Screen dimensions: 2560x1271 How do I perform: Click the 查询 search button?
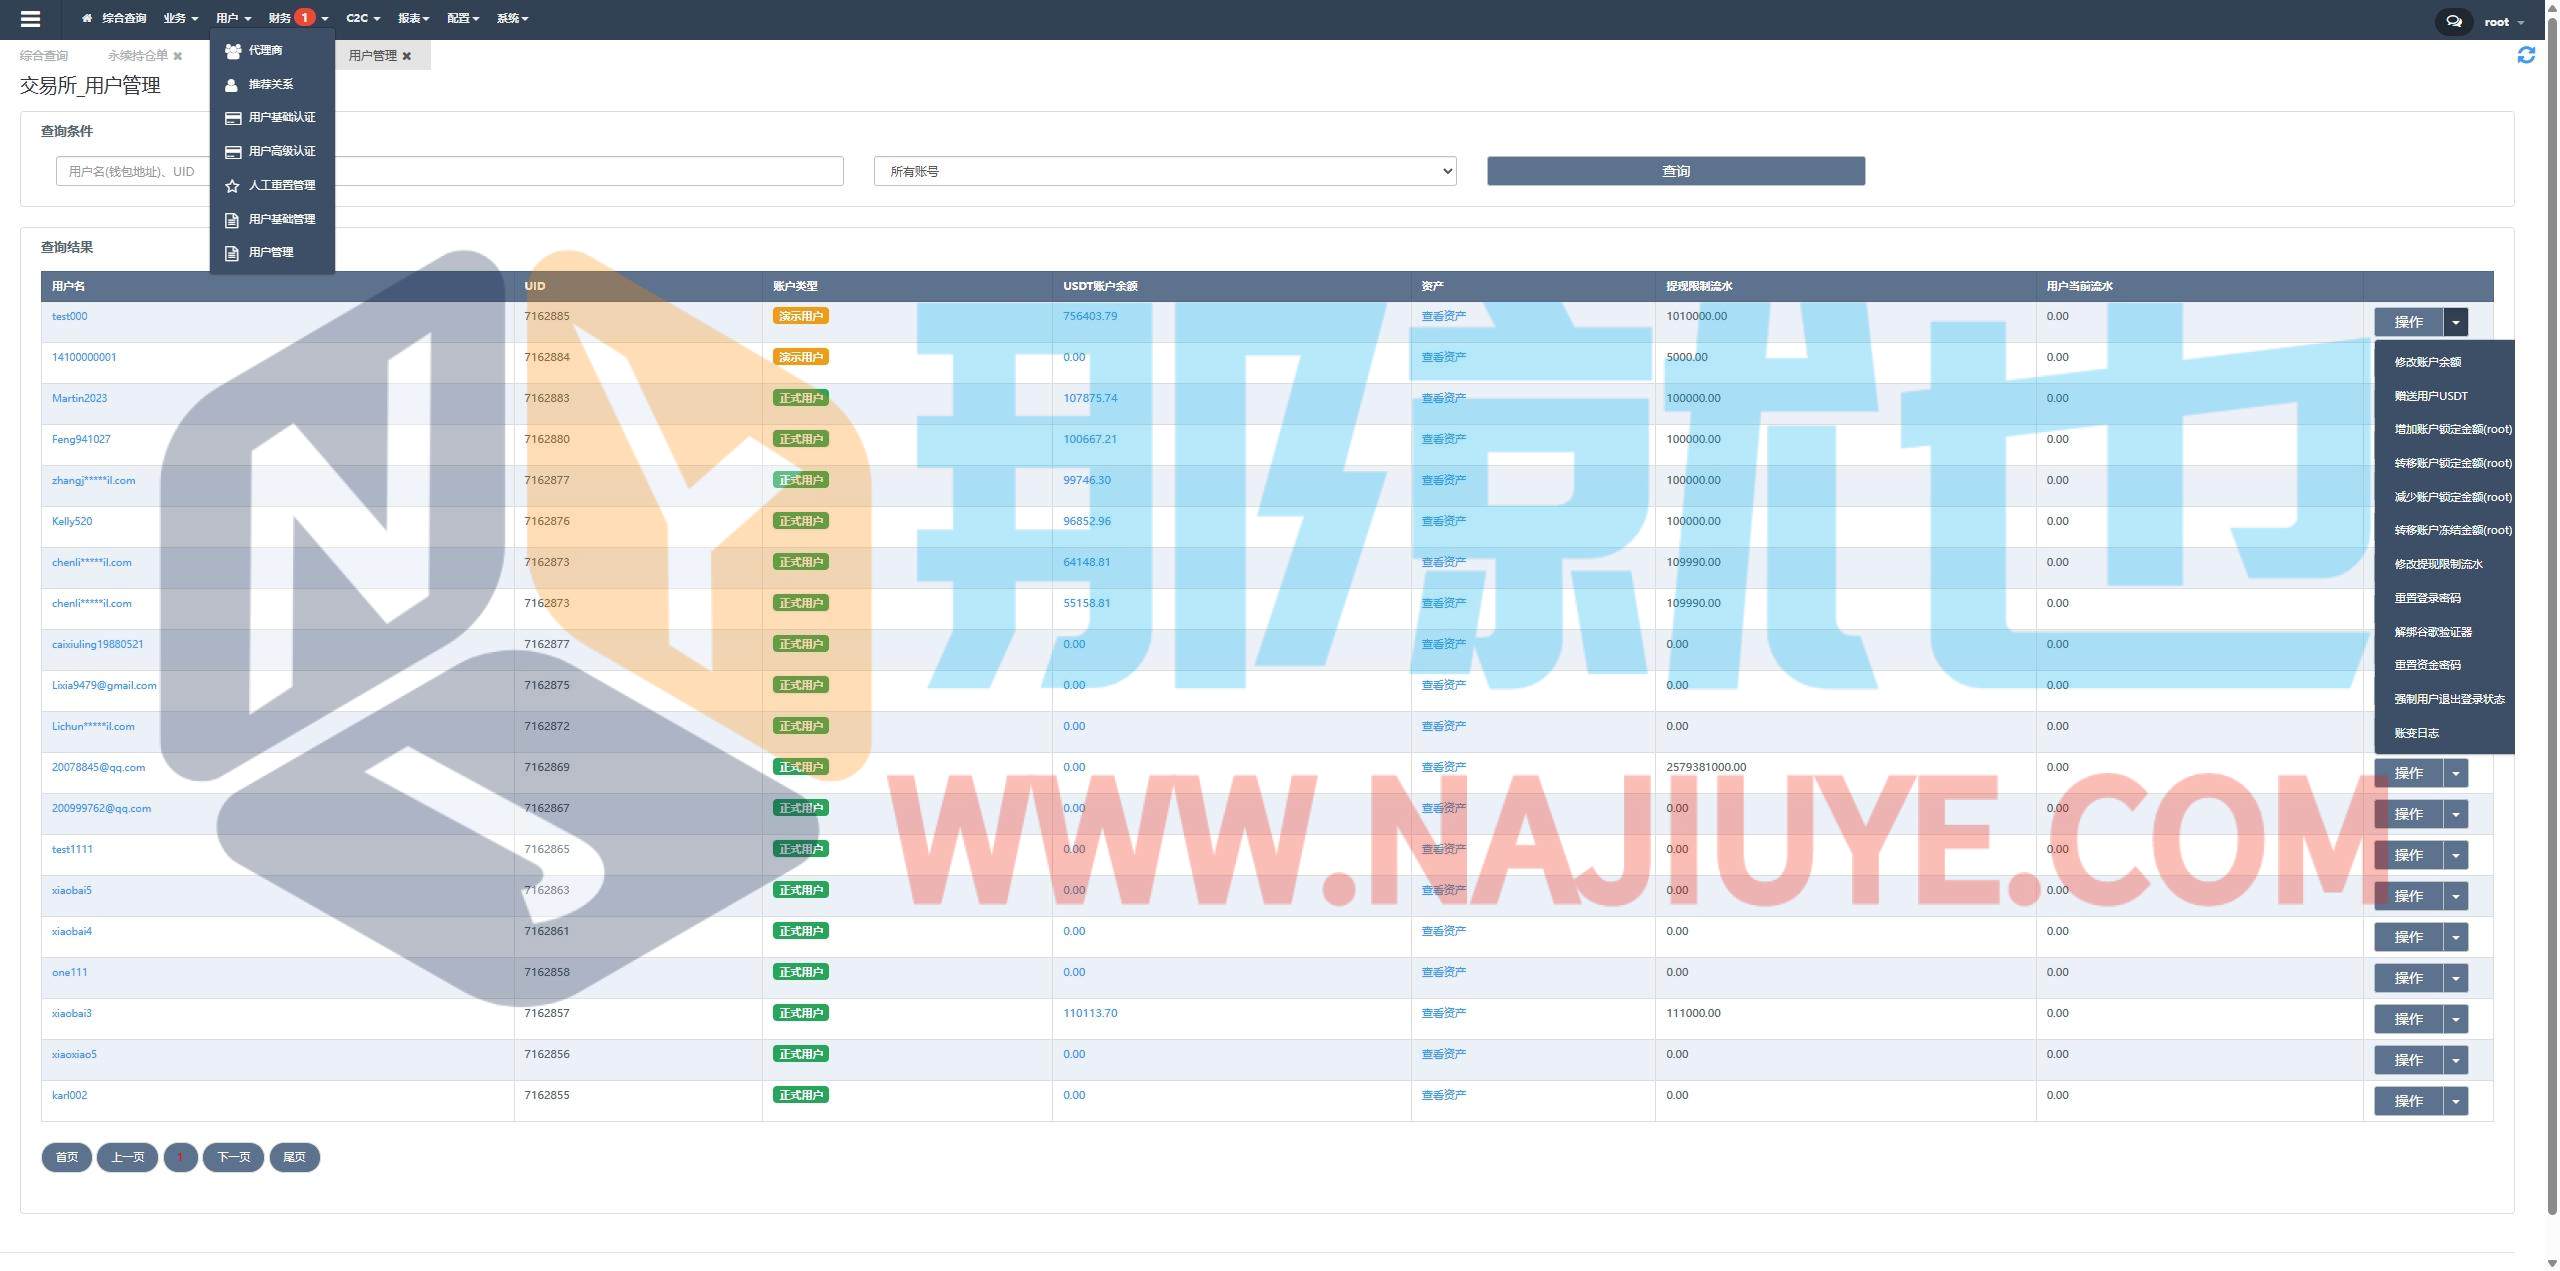click(x=1675, y=172)
